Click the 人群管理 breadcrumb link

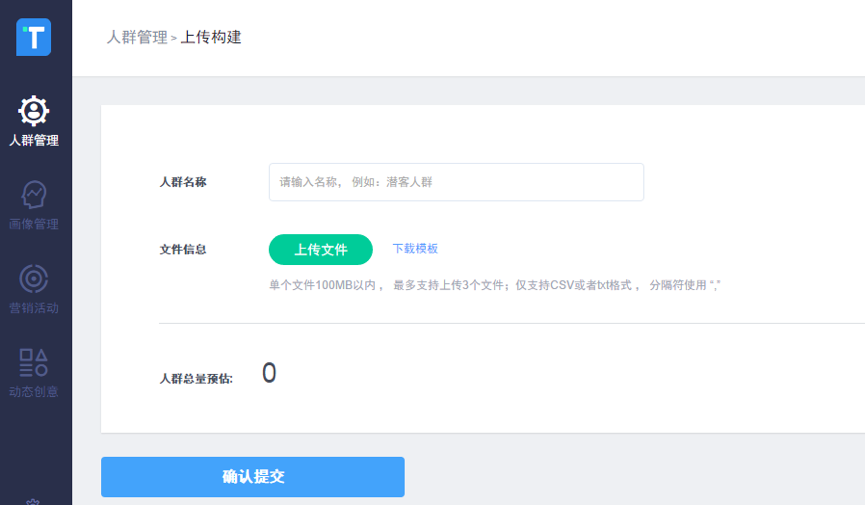[x=137, y=38]
